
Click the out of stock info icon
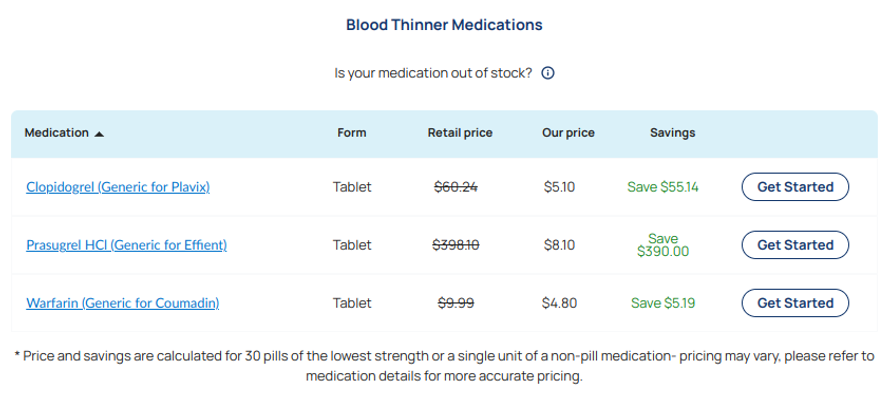tap(547, 73)
